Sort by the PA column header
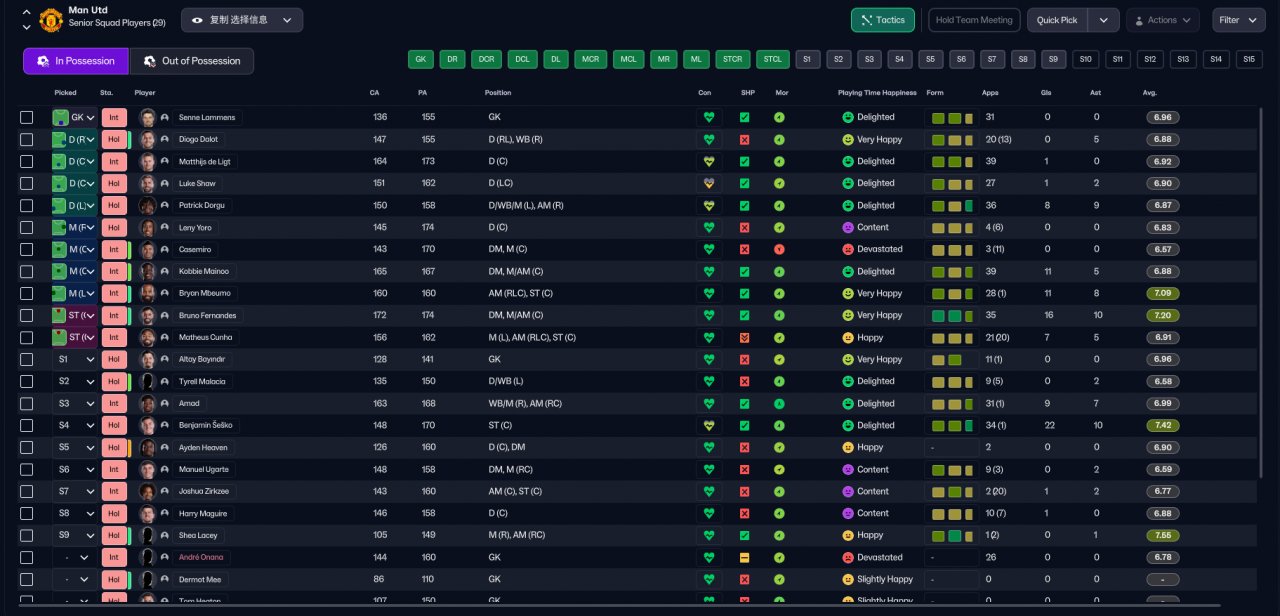The width and height of the screenshot is (1280, 616). click(422, 92)
